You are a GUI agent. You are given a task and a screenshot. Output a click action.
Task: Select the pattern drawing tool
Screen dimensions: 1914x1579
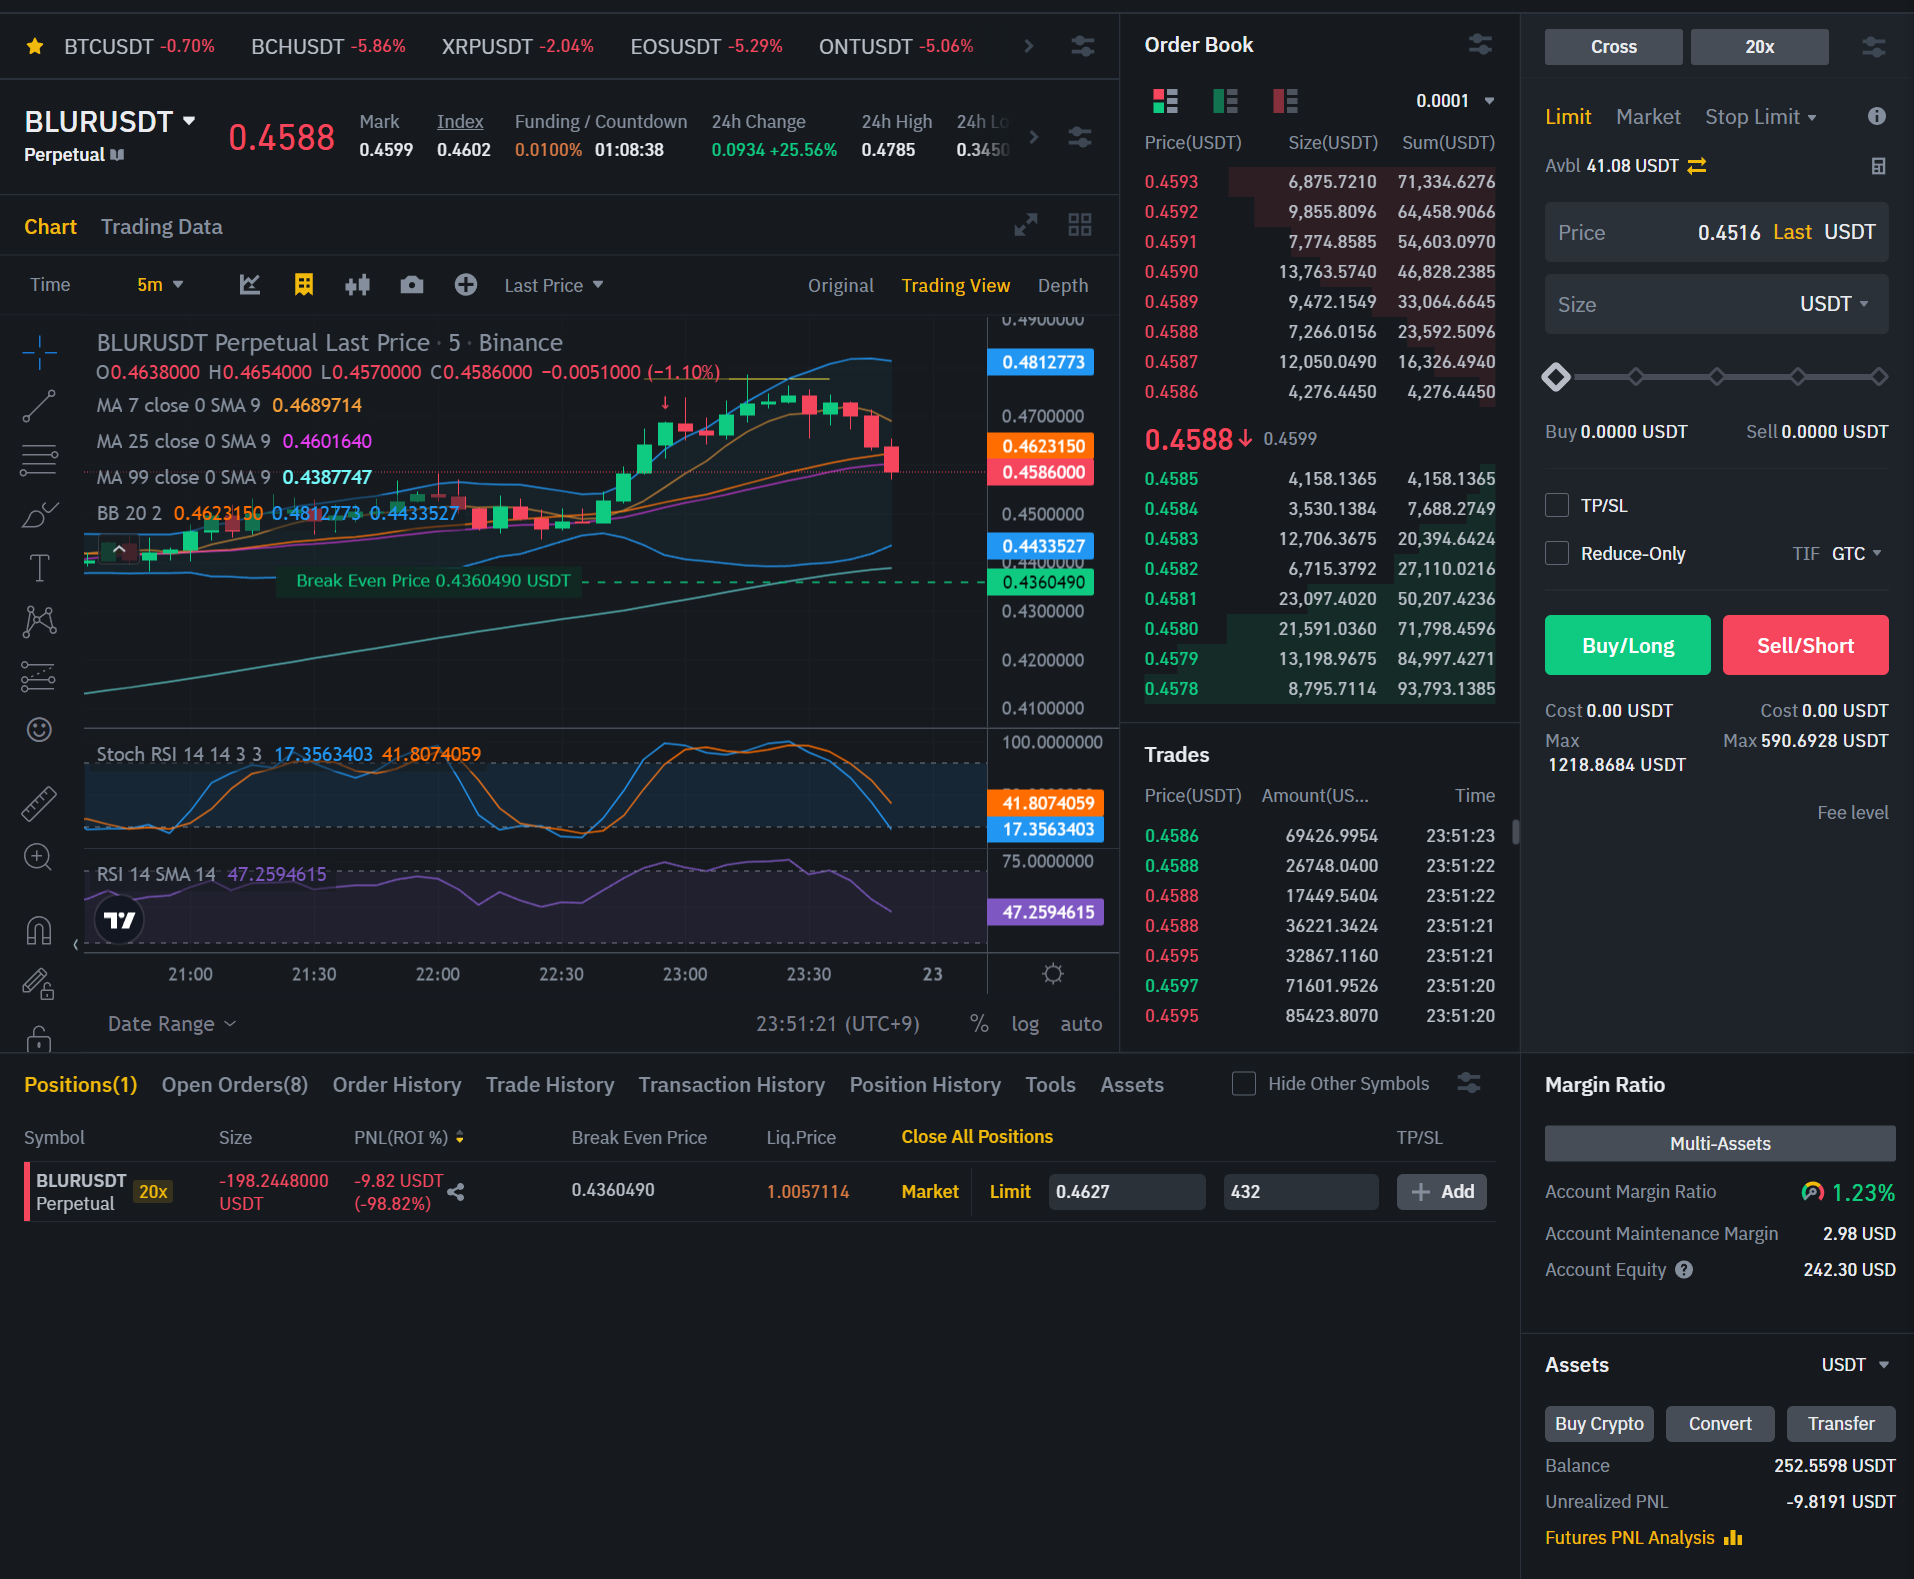39,622
